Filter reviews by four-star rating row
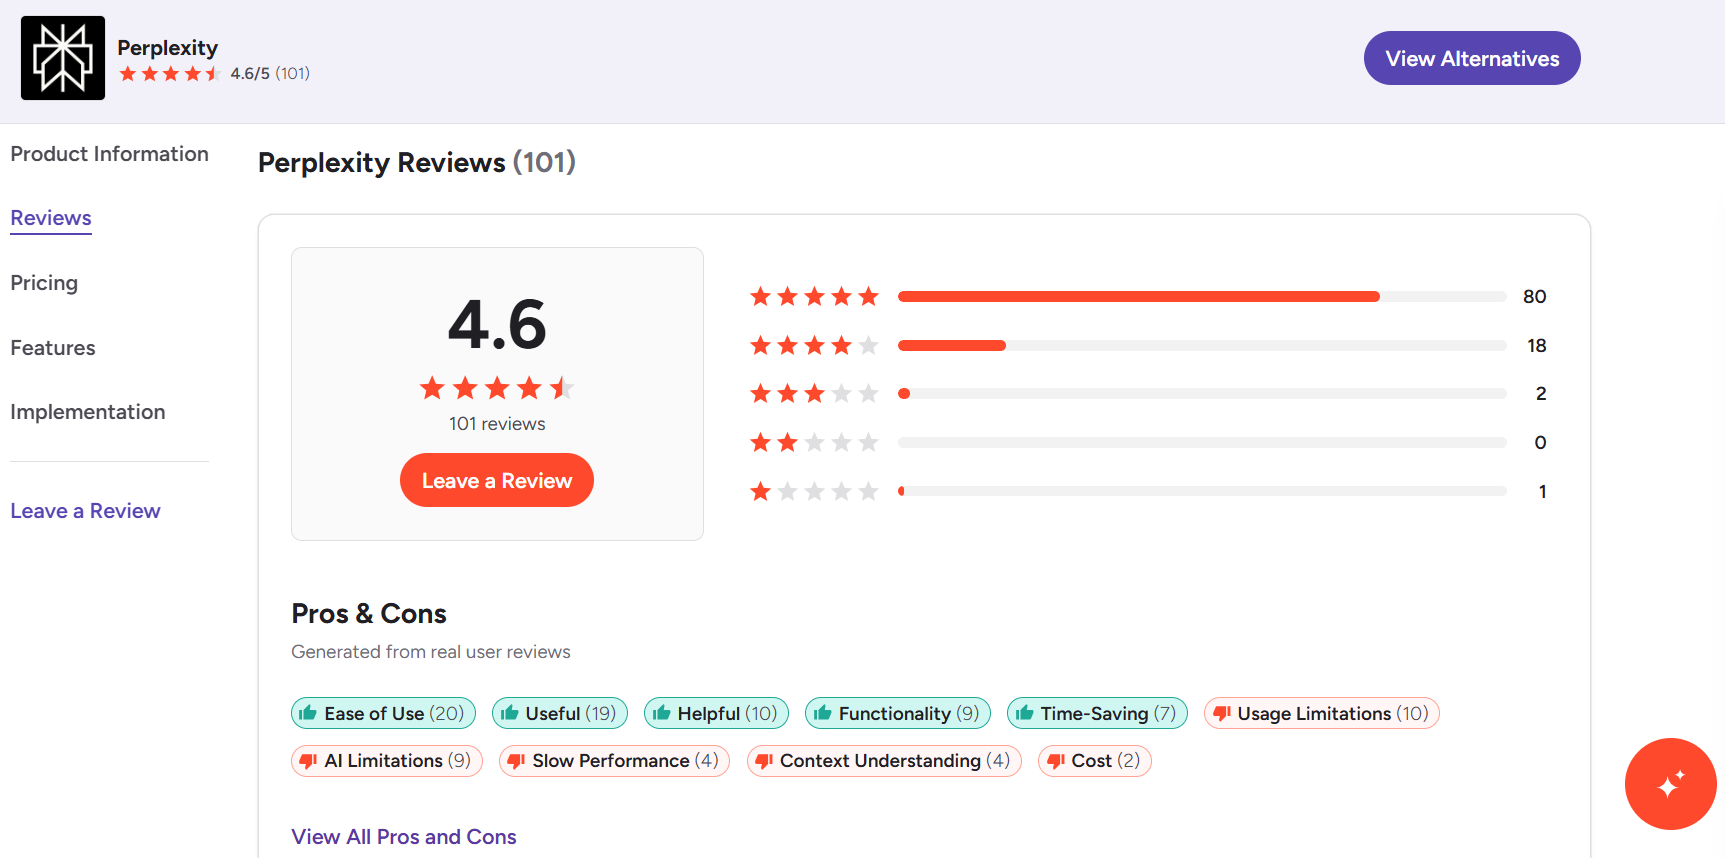 1148,345
